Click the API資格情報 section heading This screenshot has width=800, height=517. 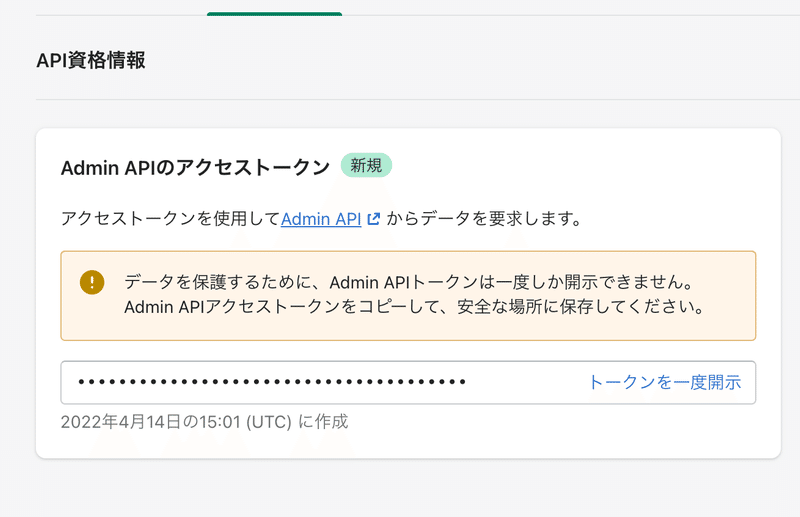point(91,60)
